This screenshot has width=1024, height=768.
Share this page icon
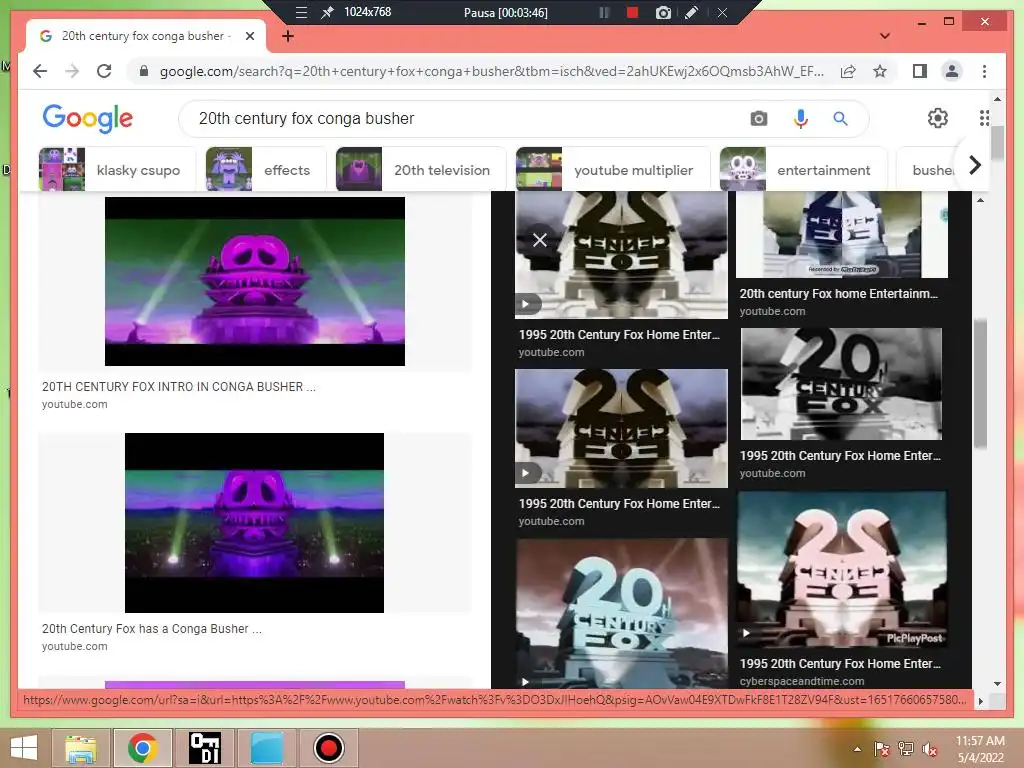point(848,71)
